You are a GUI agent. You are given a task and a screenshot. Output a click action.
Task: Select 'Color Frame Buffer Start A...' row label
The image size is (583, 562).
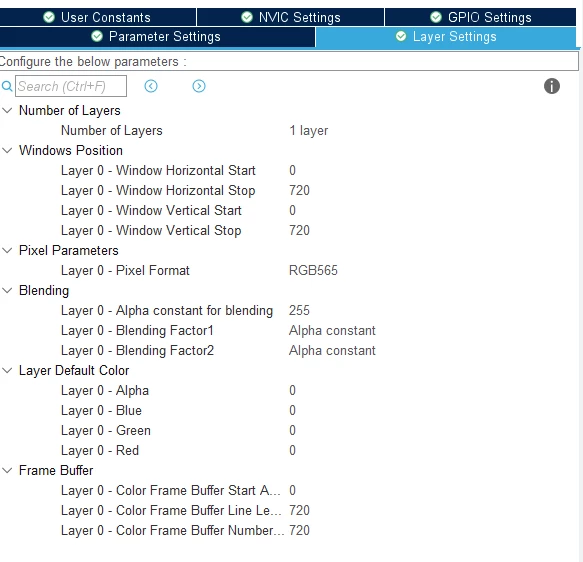pos(171,490)
